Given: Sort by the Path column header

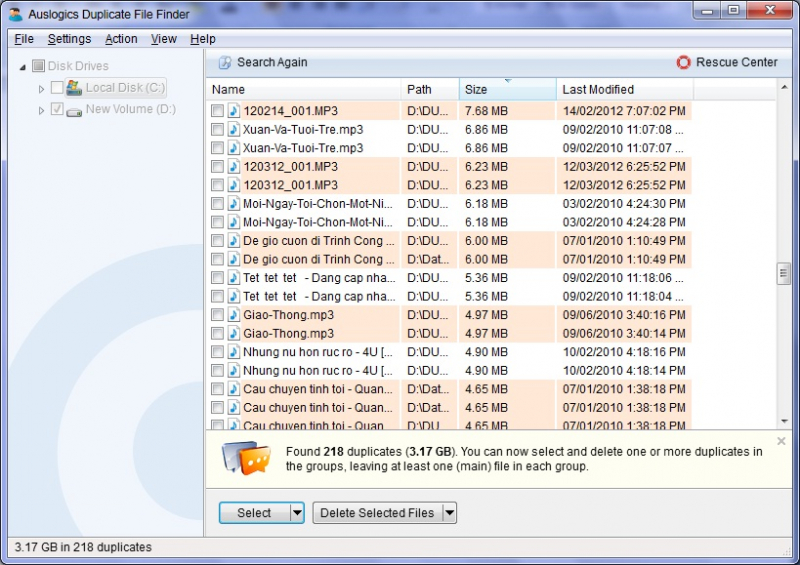Looking at the screenshot, I should (430, 89).
